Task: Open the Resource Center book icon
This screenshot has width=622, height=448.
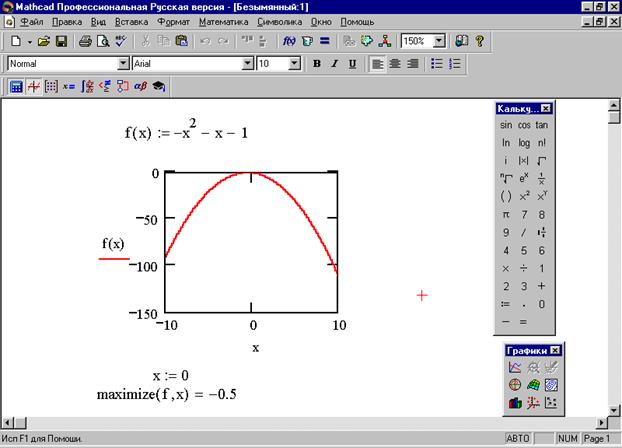Action: (462, 41)
